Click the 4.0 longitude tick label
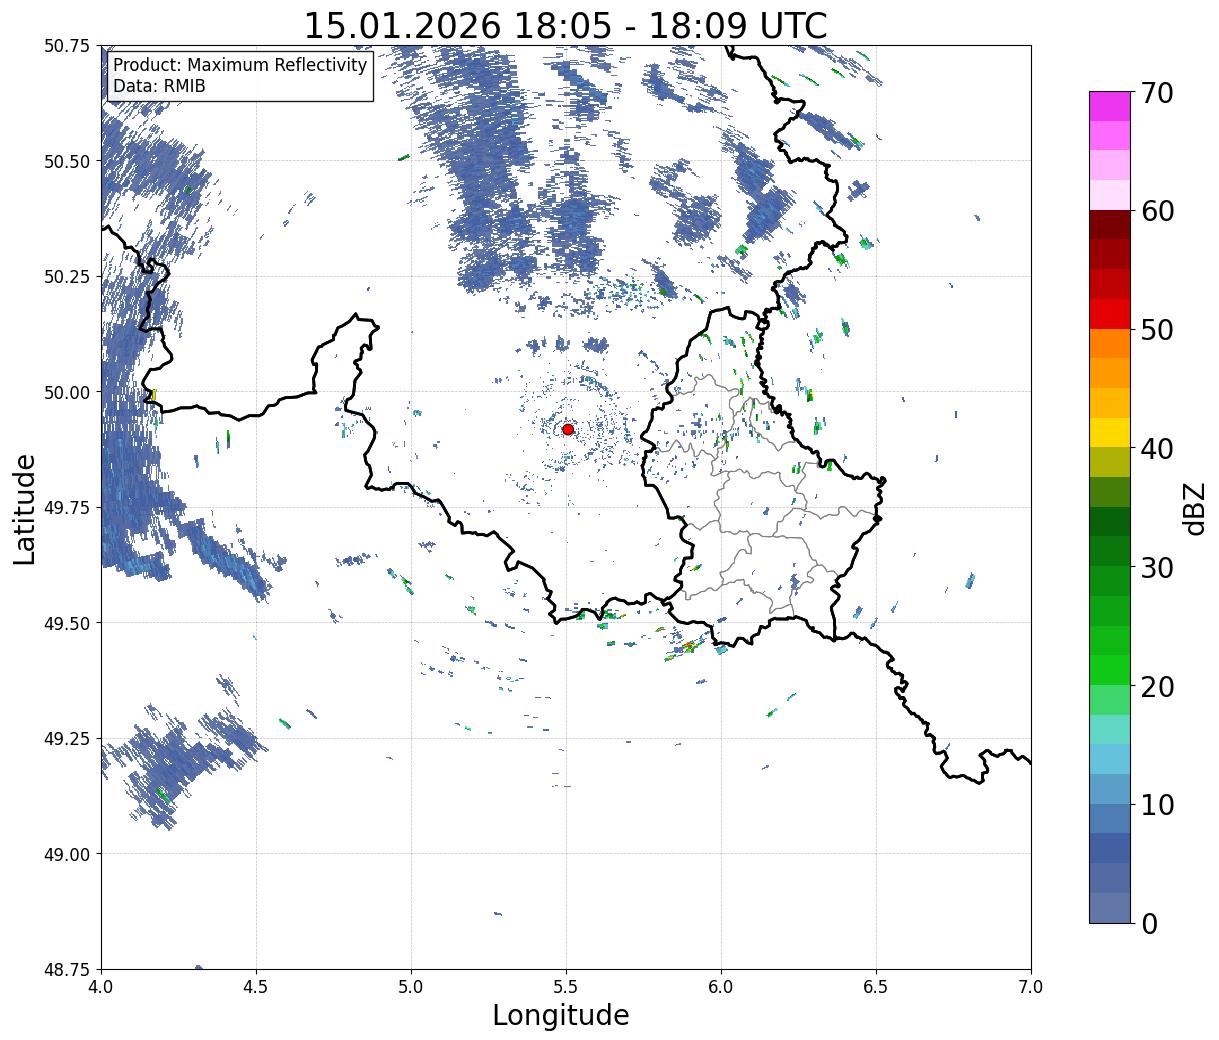Image resolution: width=1219 pixels, height=1040 pixels. tap(101, 987)
